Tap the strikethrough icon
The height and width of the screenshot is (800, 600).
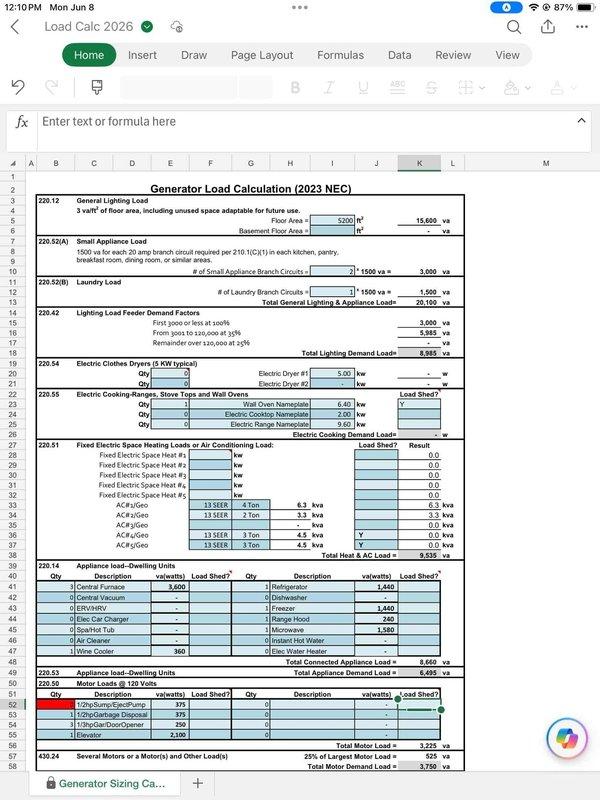click(x=431, y=88)
